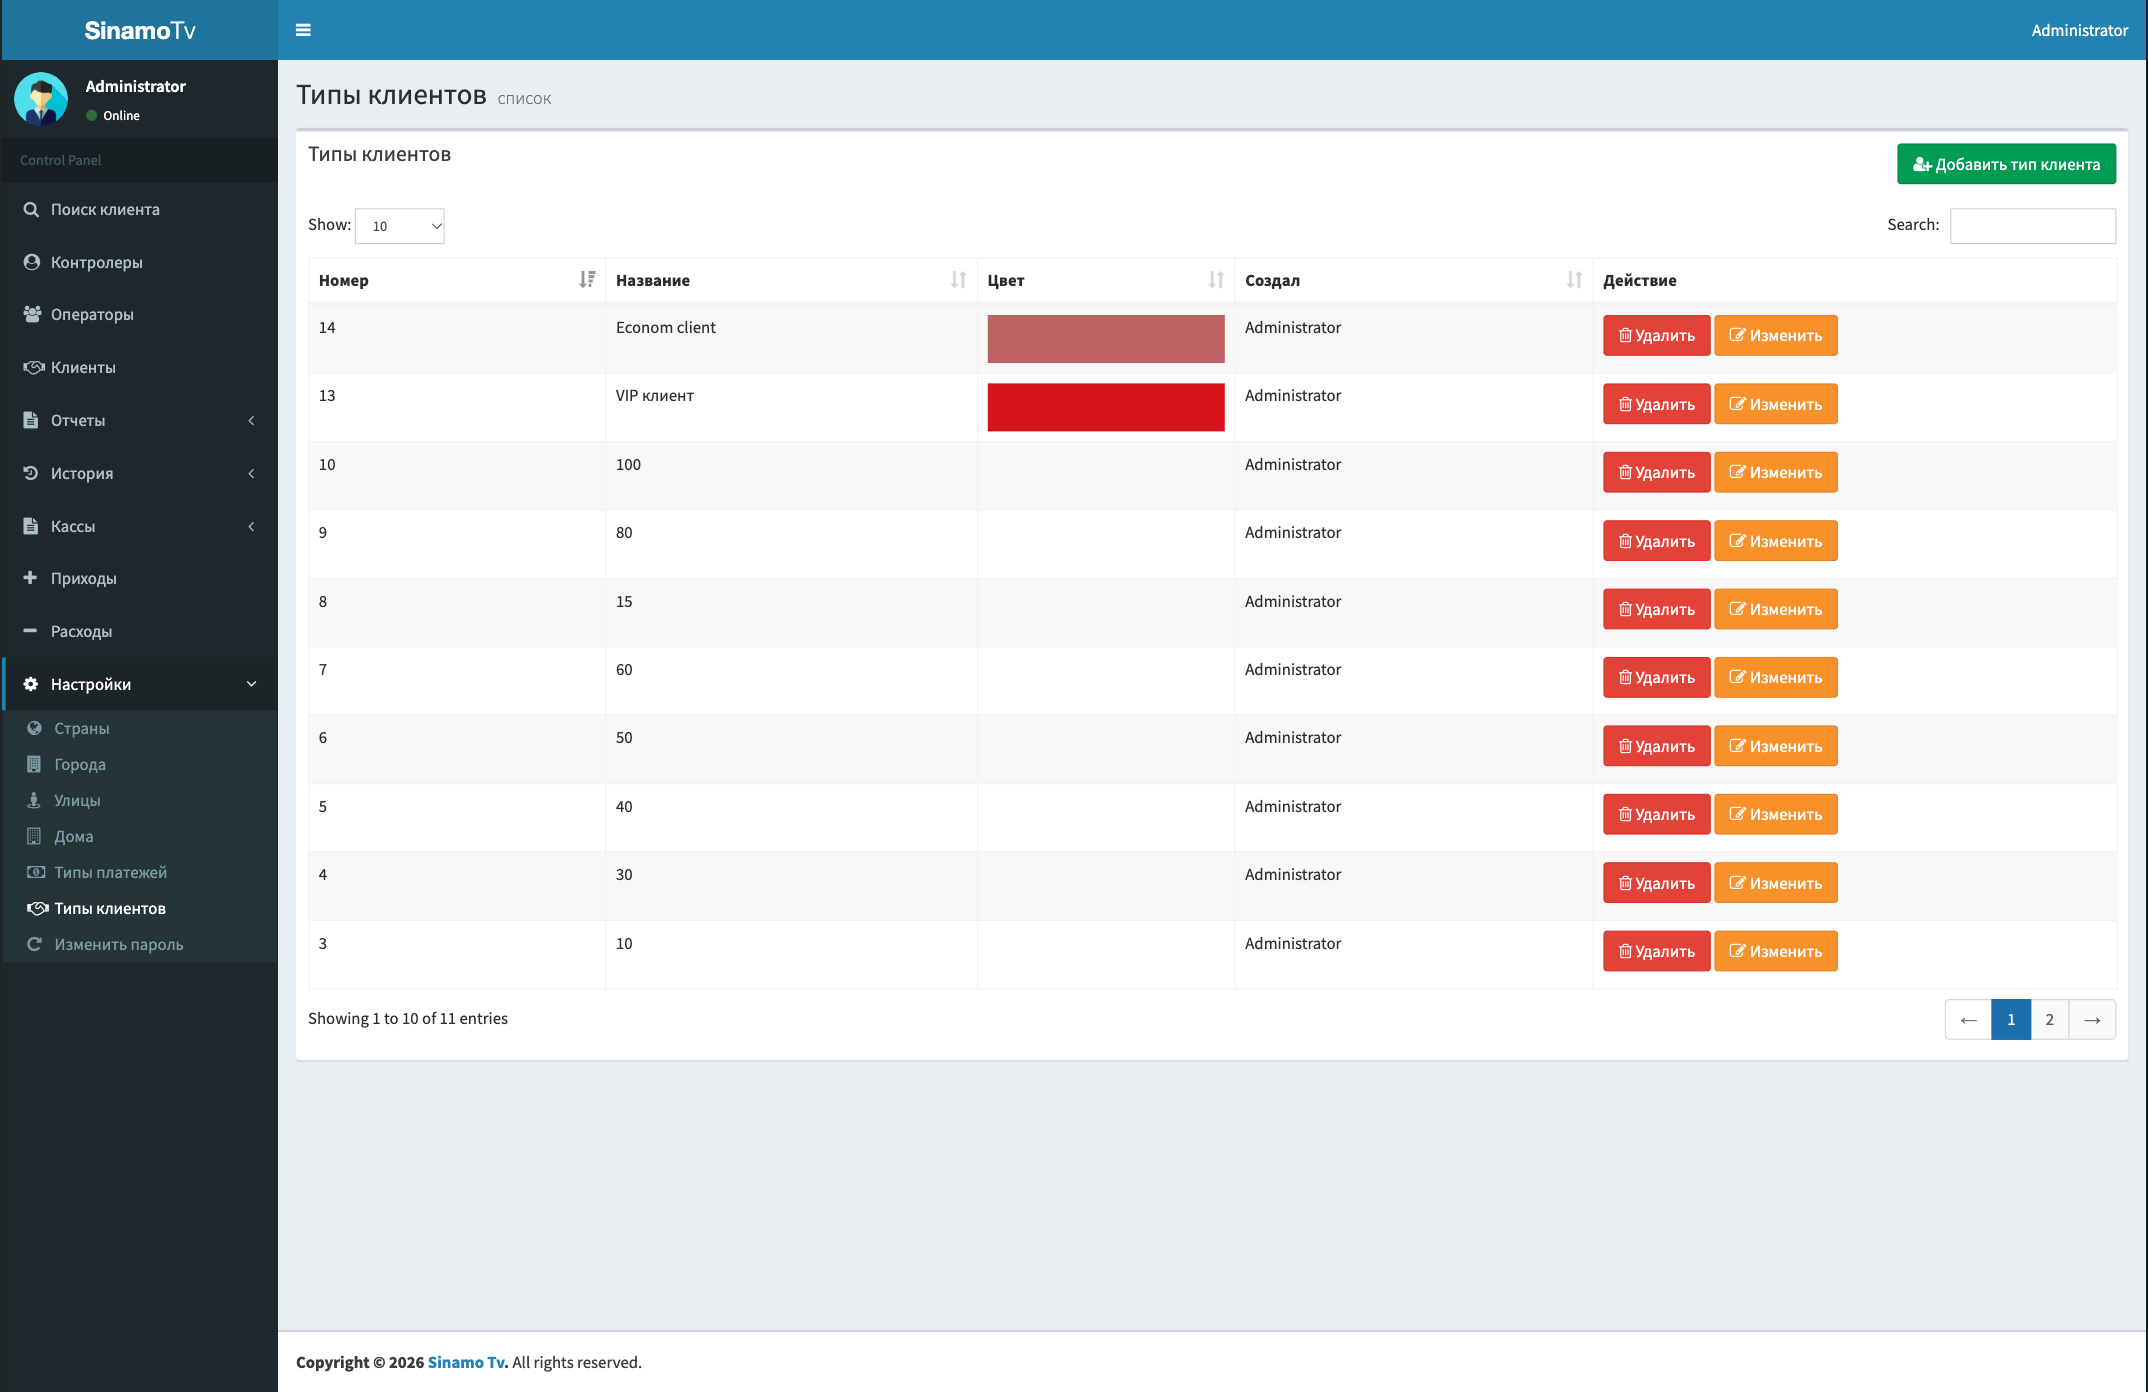Collapse the Настройки sidebar section
This screenshot has height=1392, width=2148.
[140, 684]
